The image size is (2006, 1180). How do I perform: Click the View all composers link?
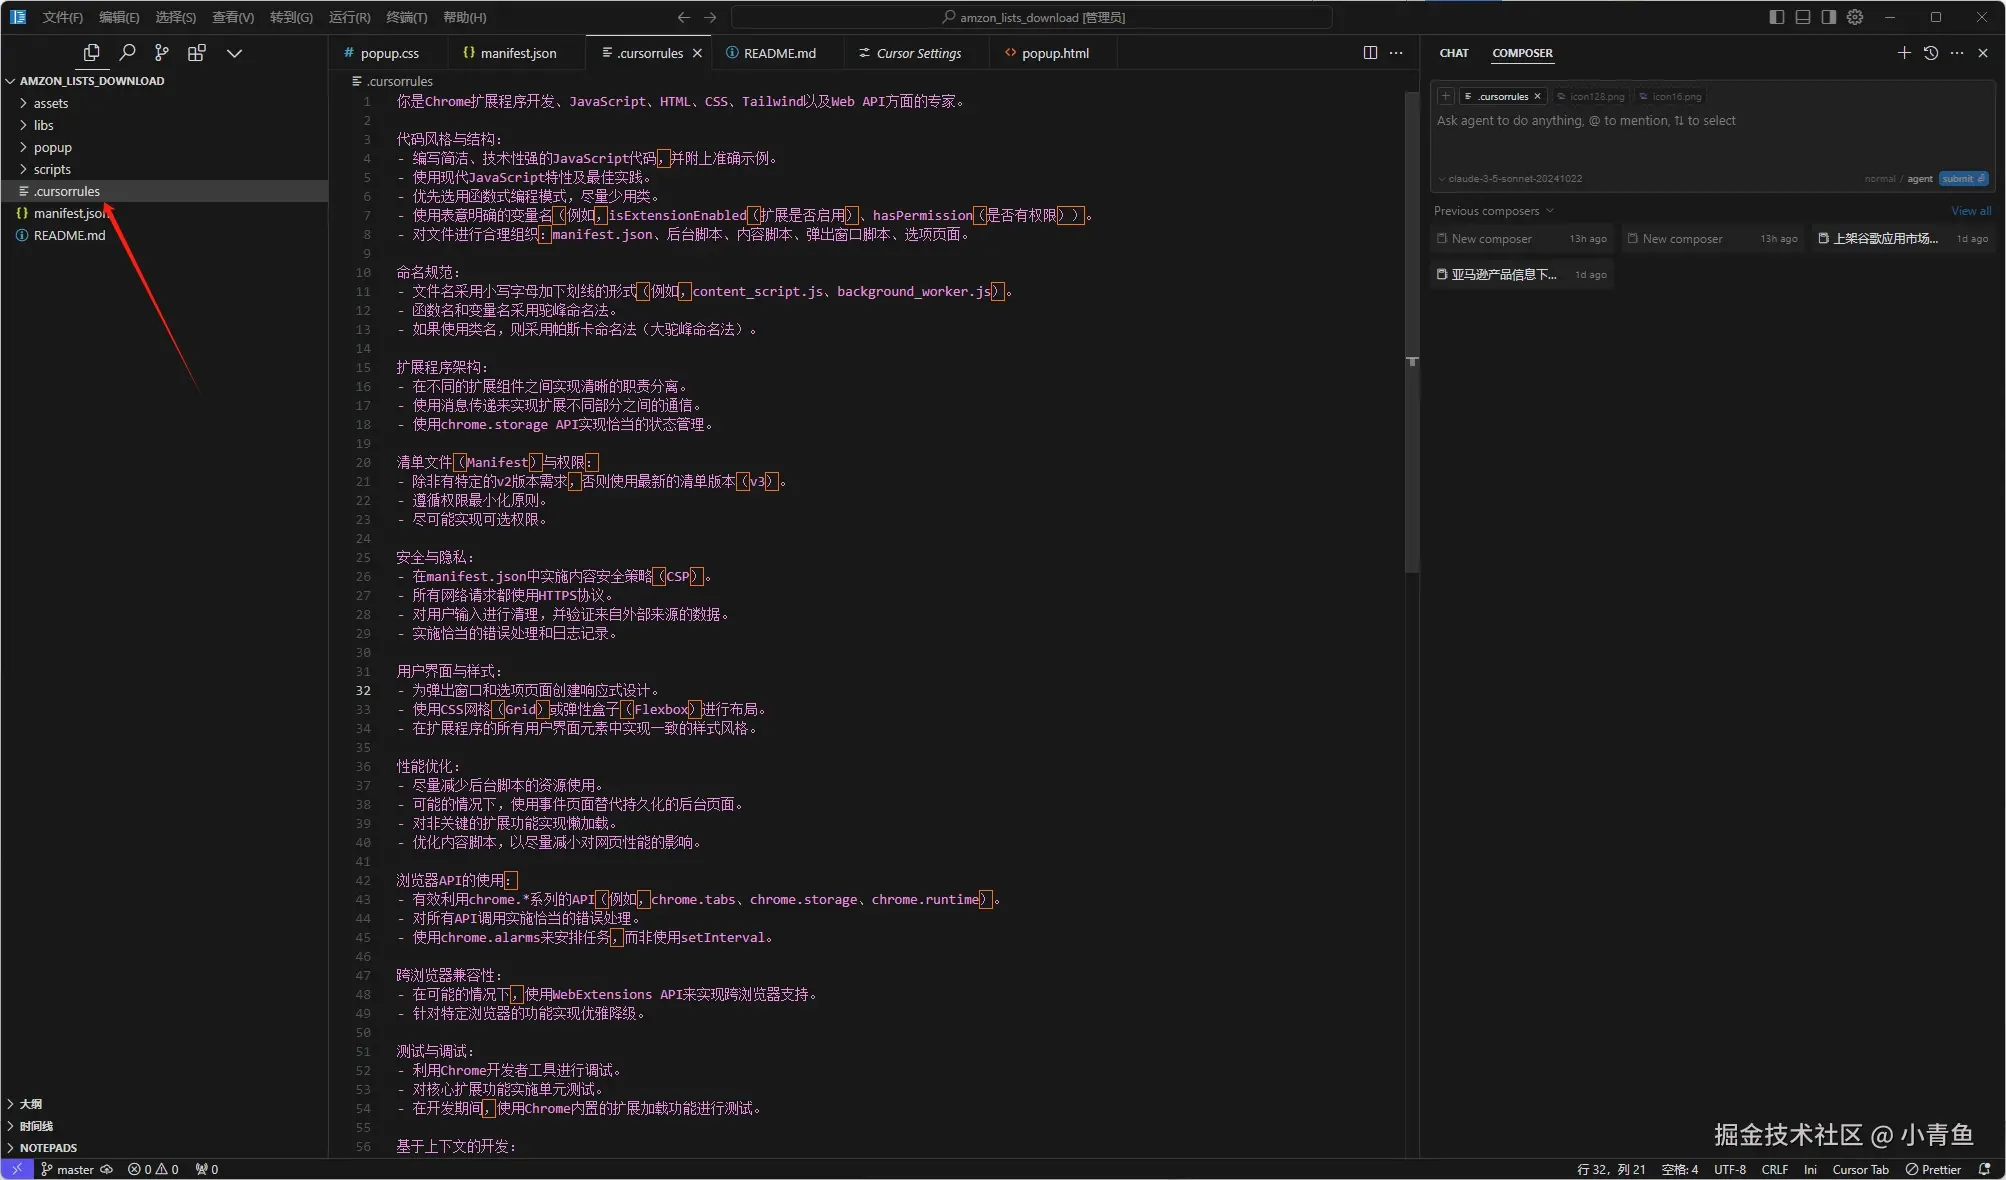click(1970, 211)
